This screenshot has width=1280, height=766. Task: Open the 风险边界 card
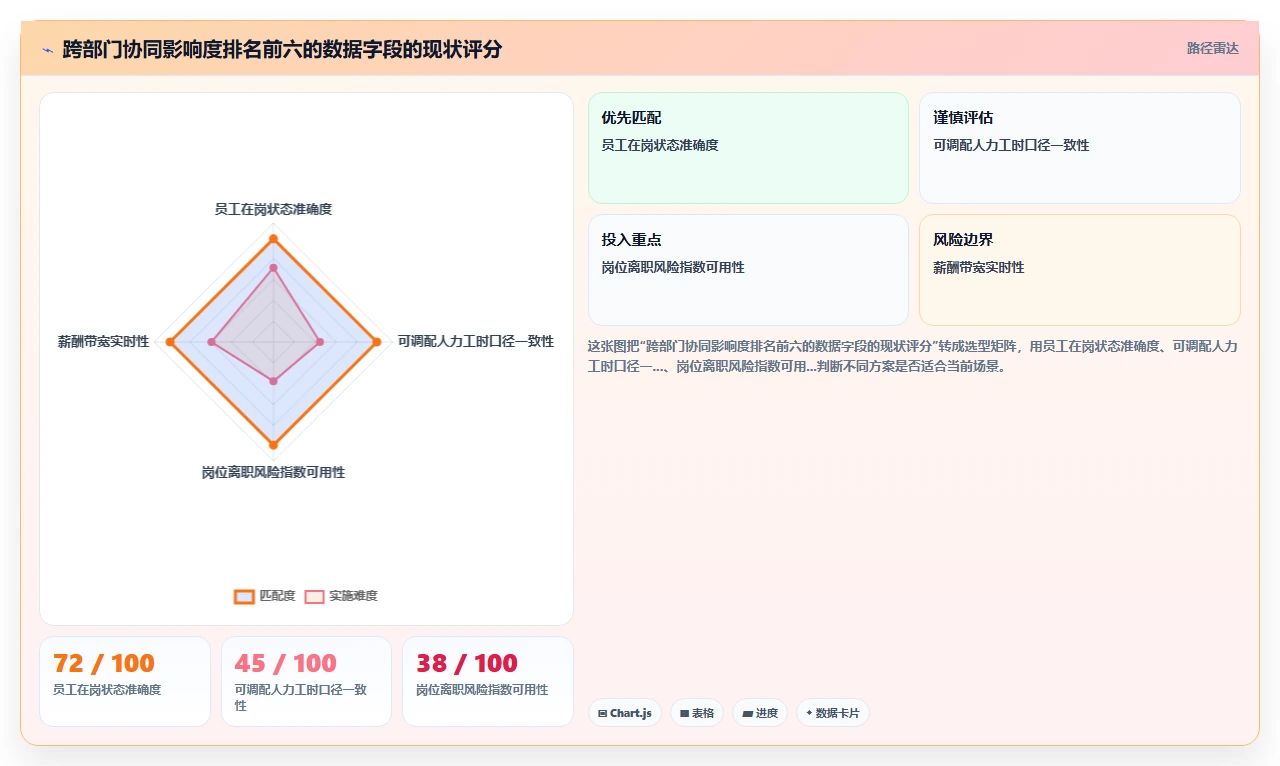tap(1080, 270)
